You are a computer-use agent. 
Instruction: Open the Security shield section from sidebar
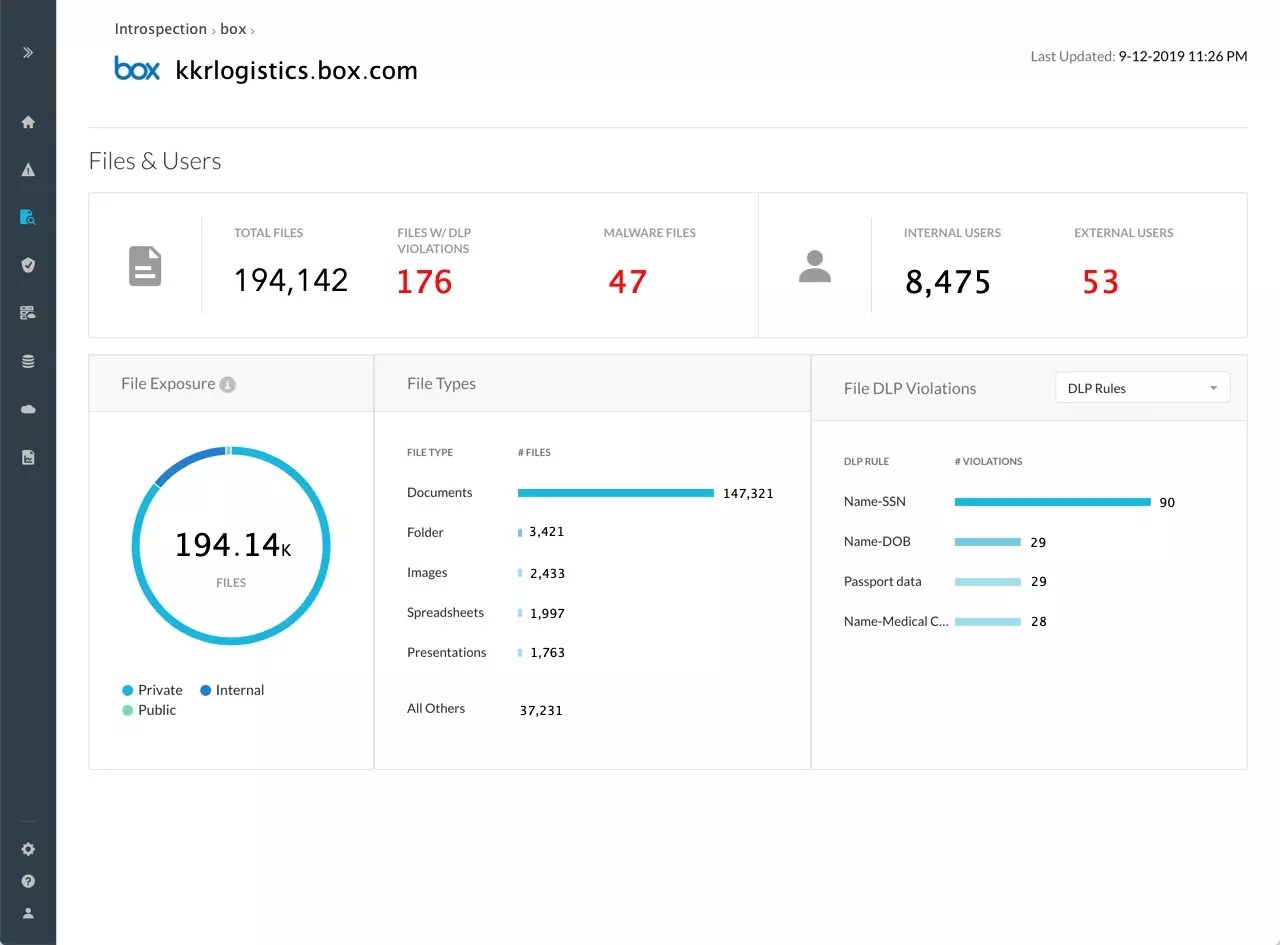pos(28,265)
